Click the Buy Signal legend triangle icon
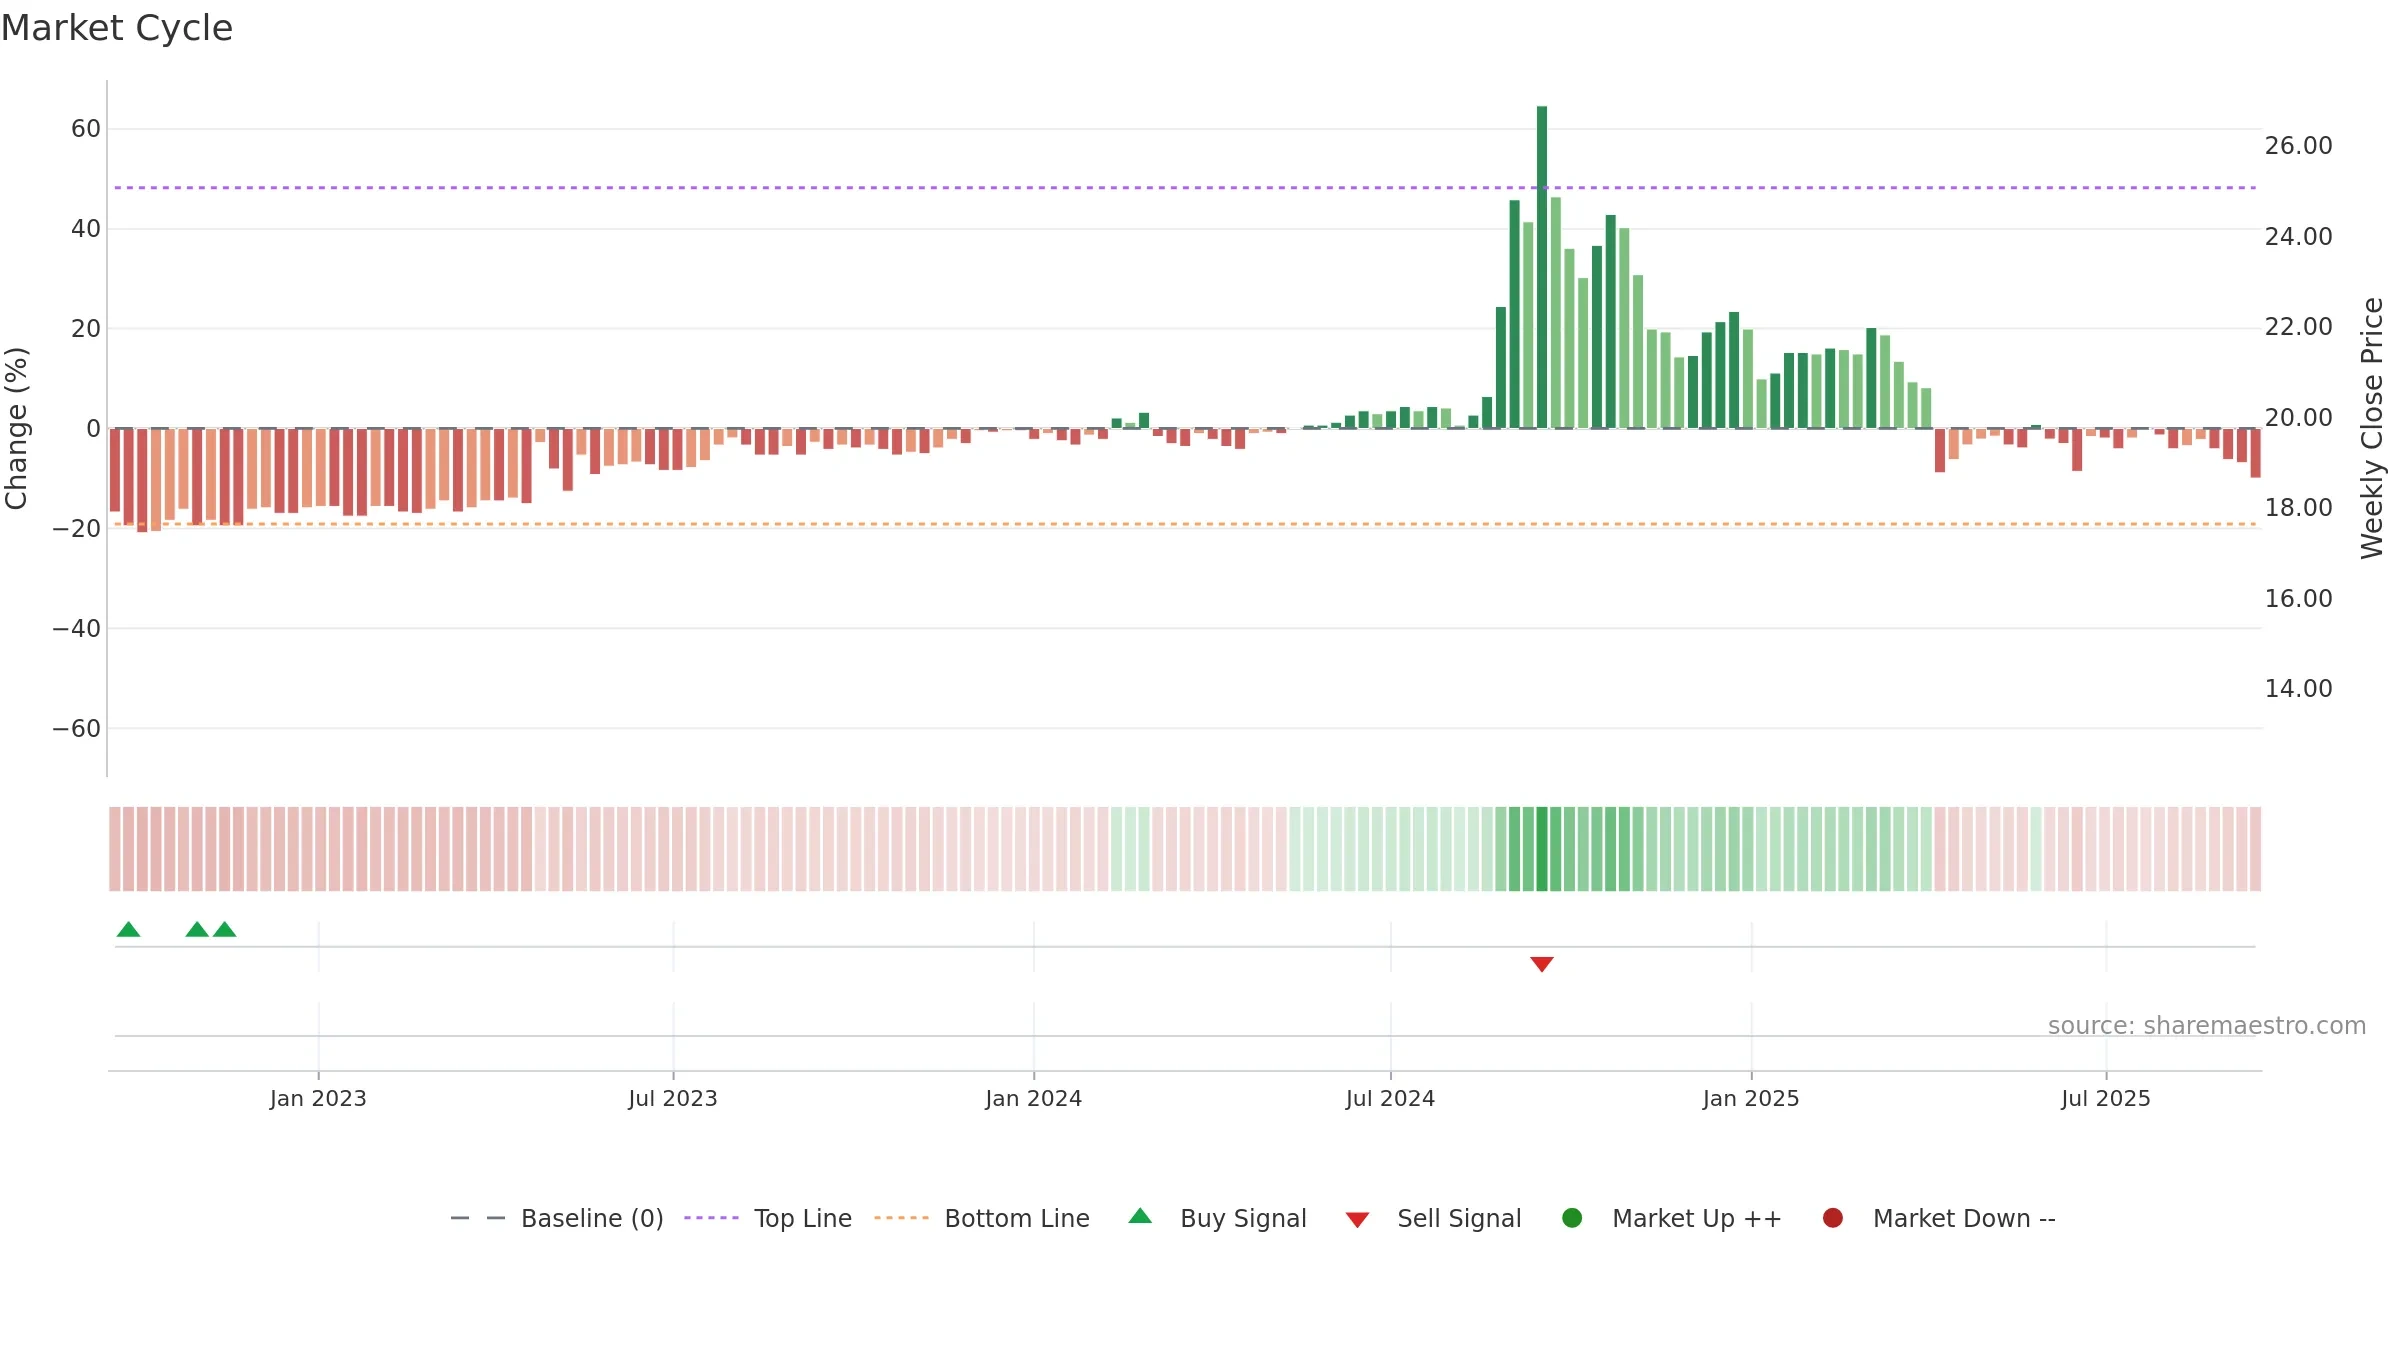This screenshot has height=1350, width=2400. click(1140, 1217)
